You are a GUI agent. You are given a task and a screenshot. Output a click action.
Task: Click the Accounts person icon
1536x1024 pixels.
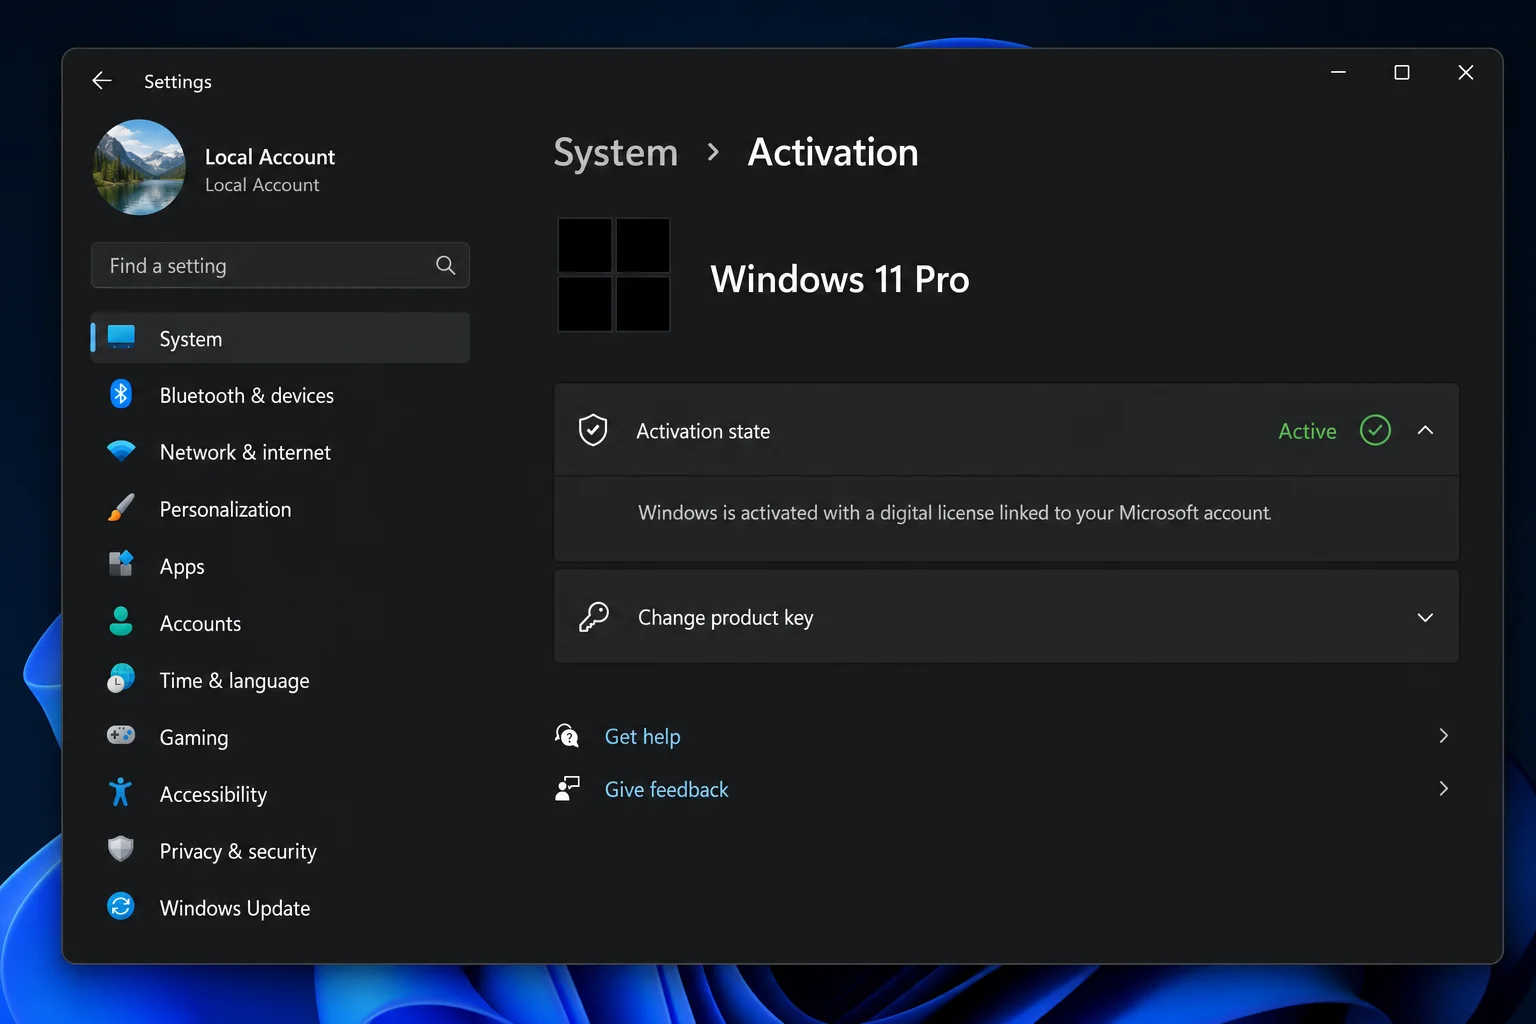(x=121, y=621)
